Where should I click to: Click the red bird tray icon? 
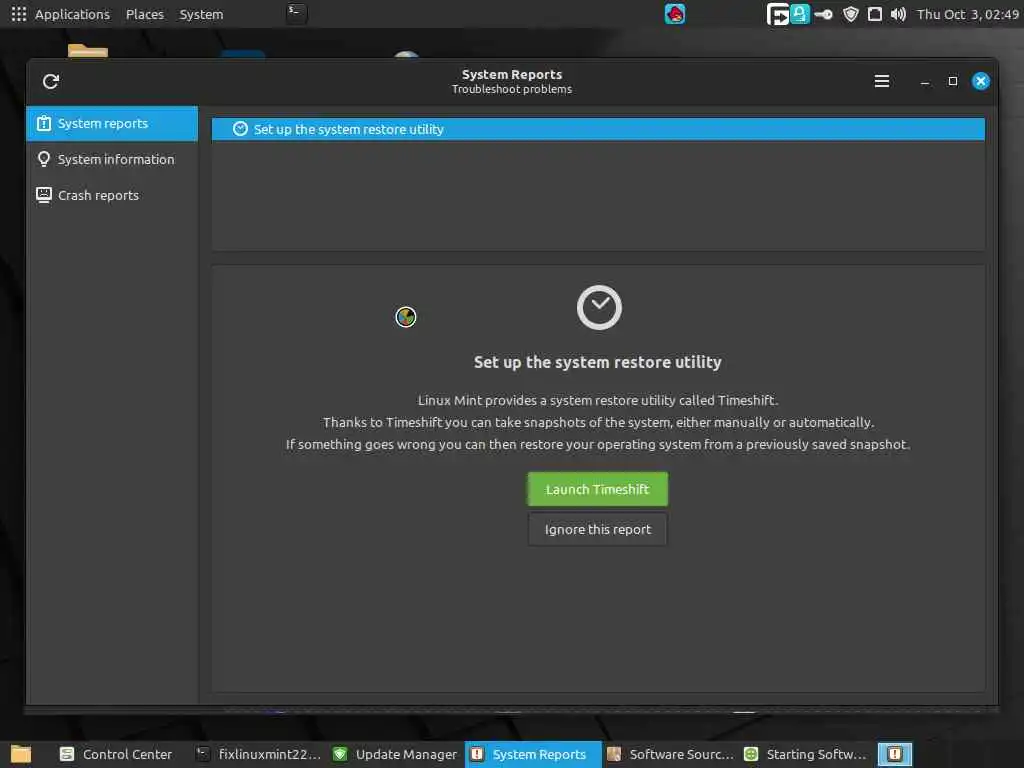pos(675,14)
